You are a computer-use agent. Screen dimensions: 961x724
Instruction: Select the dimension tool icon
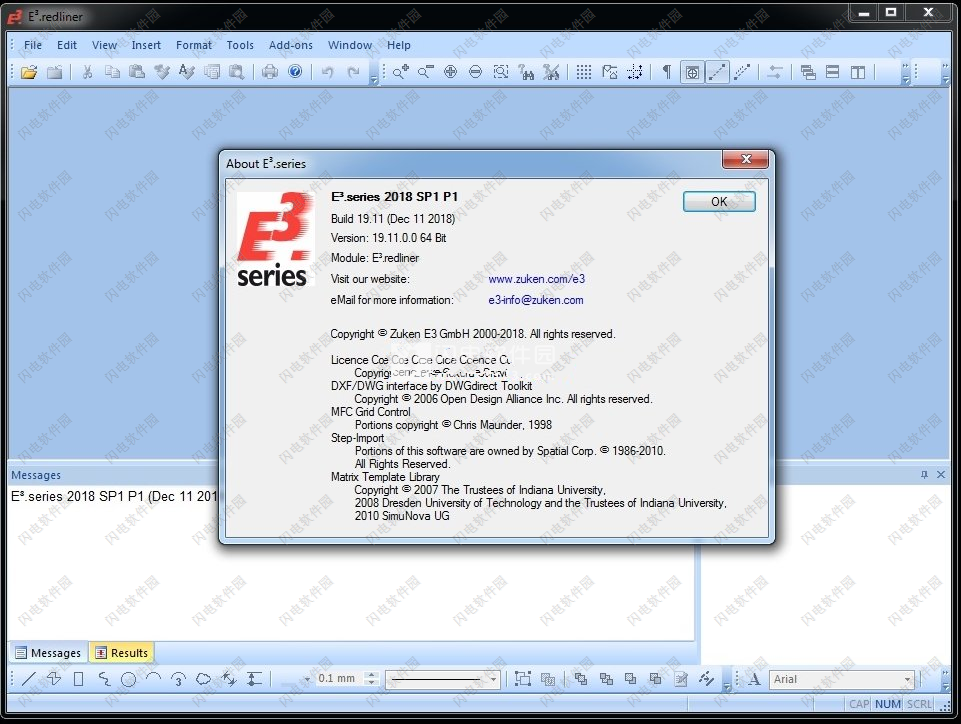[x=253, y=679]
